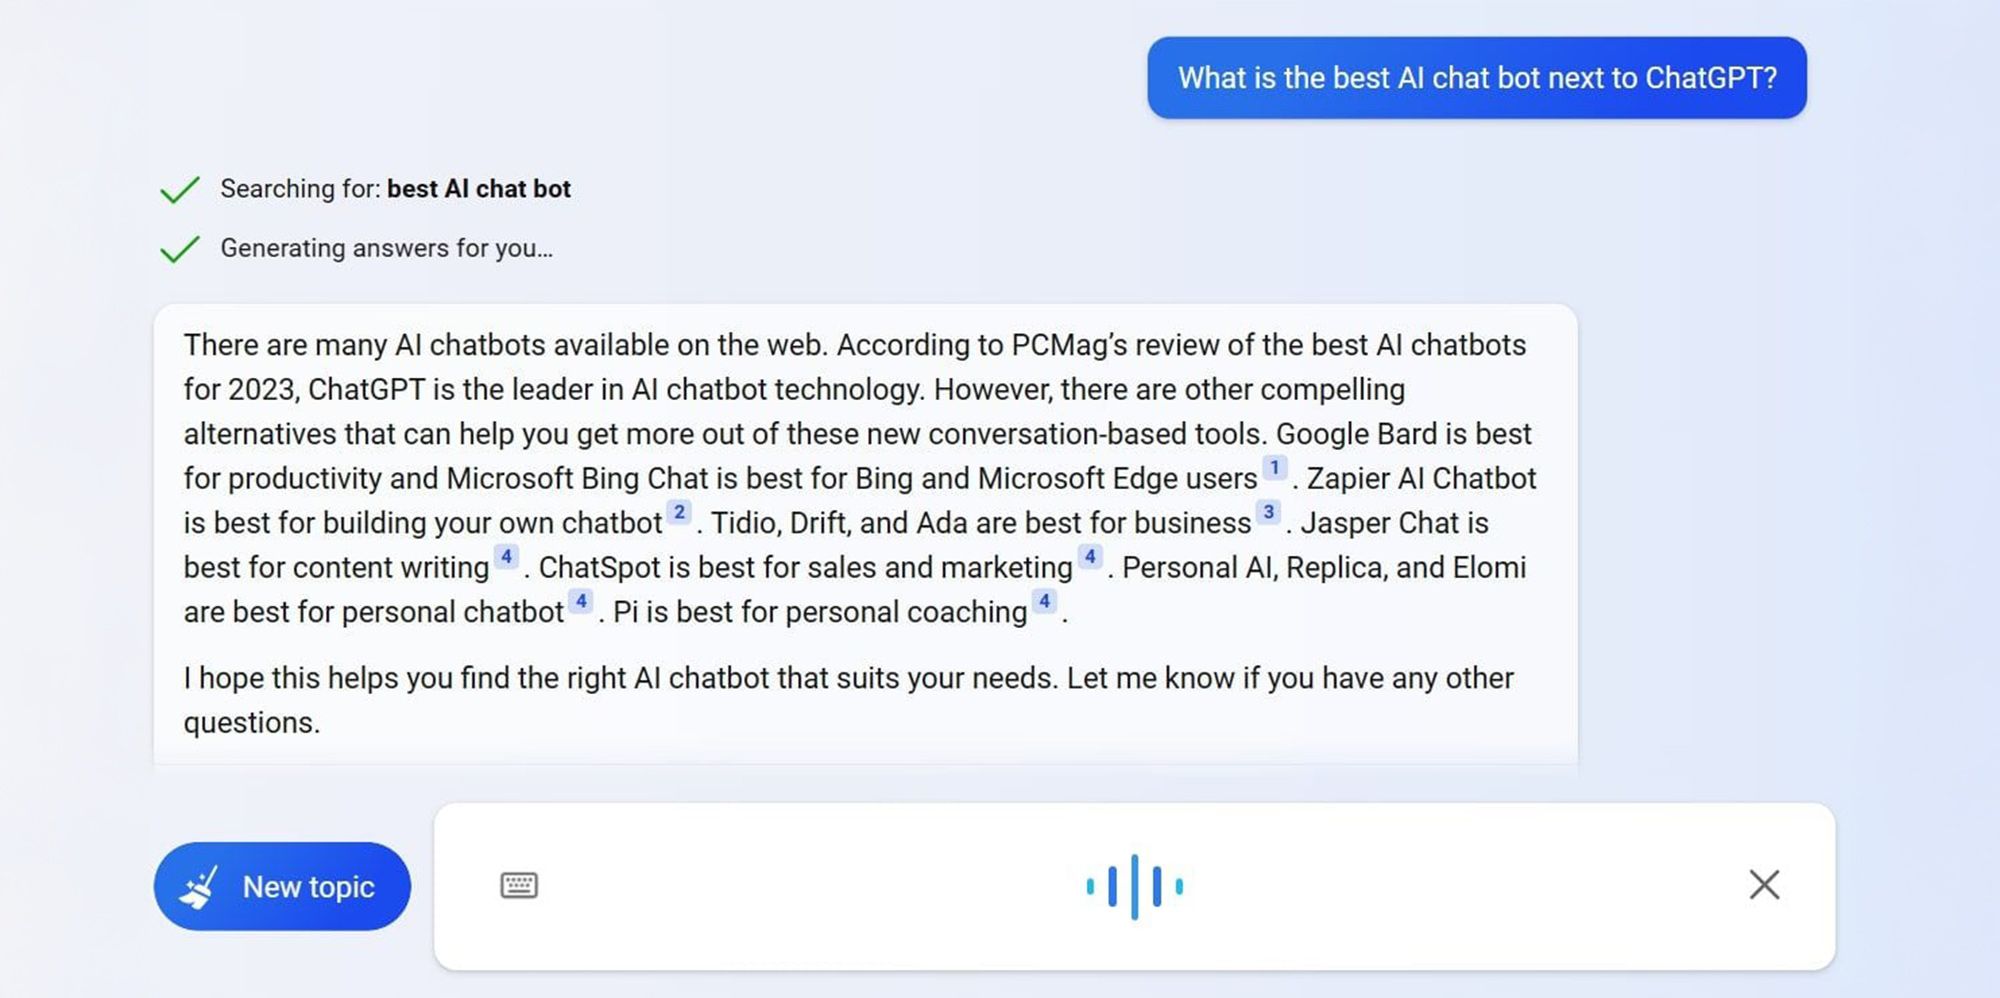This screenshot has width=2000, height=998.
Task: Click the user question bubble about ChatGPT
Action: click(x=1477, y=78)
